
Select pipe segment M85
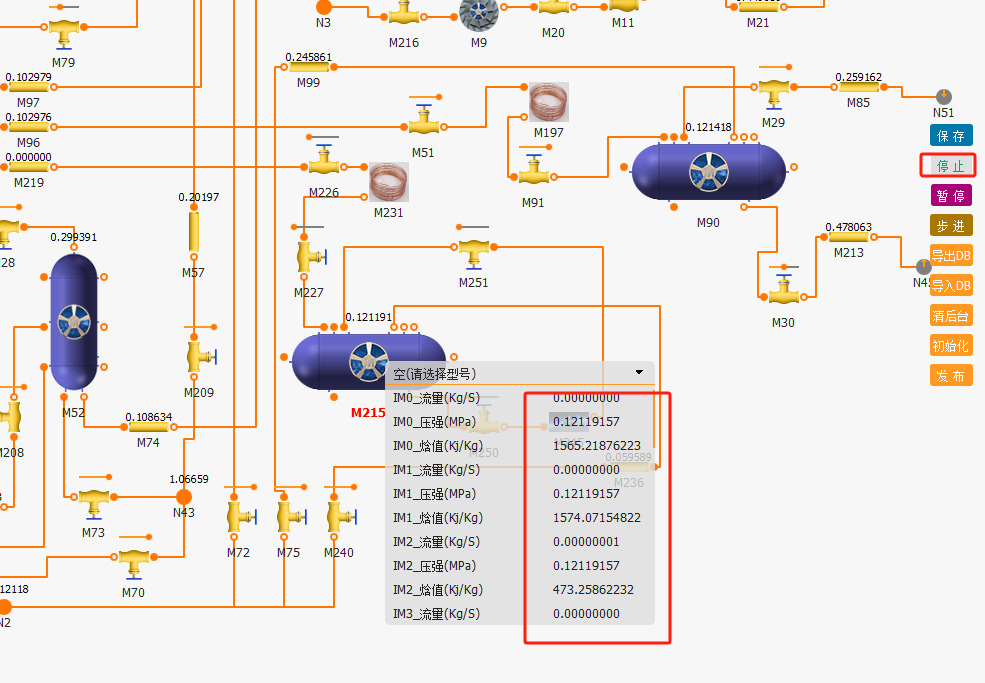pos(859,87)
